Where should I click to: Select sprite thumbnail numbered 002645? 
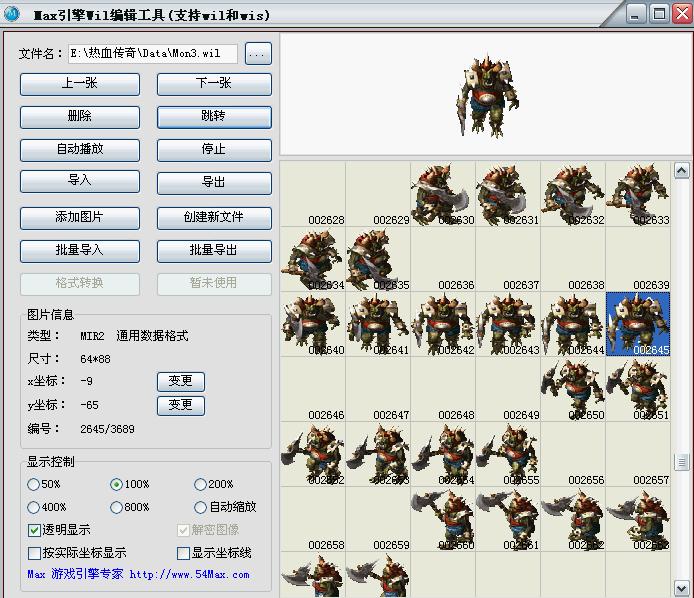638,324
